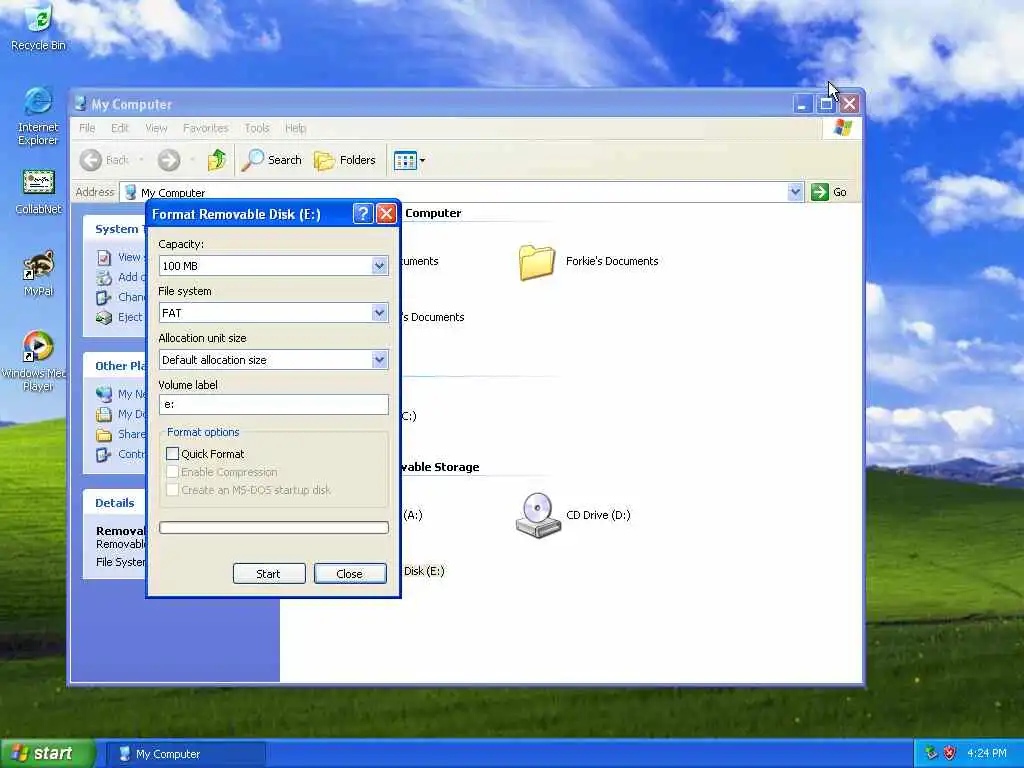Click the Enable Compression checkbox
The height and width of the screenshot is (768, 1024).
tap(172, 472)
